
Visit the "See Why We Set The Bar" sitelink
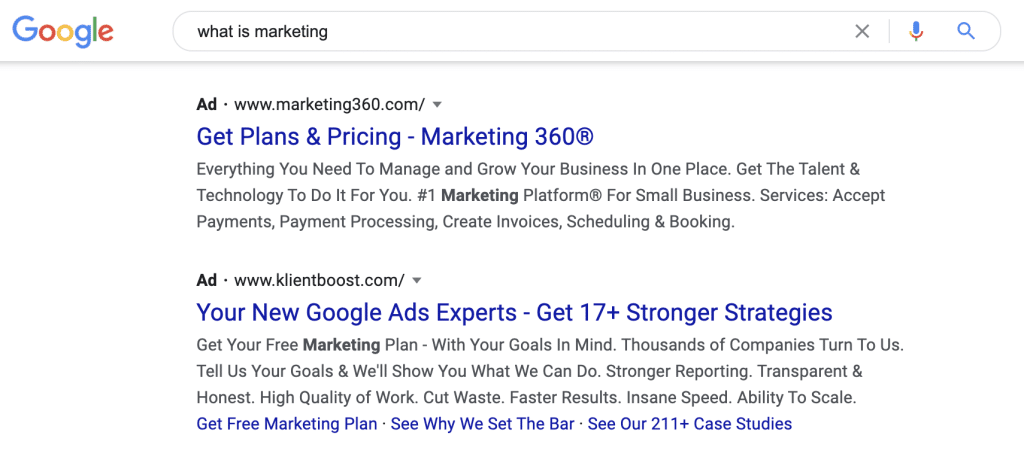click(x=483, y=424)
